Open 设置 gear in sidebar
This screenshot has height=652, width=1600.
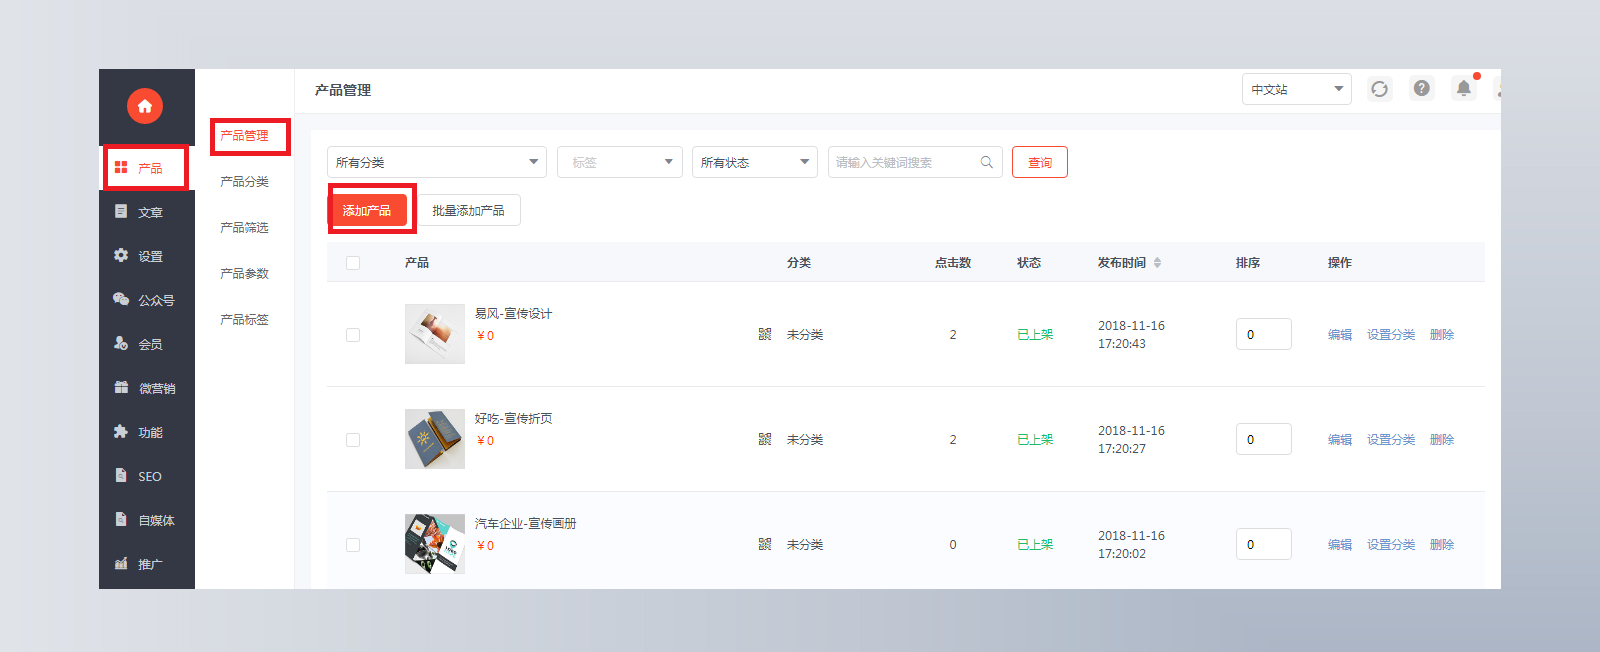(x=121, y=255)
